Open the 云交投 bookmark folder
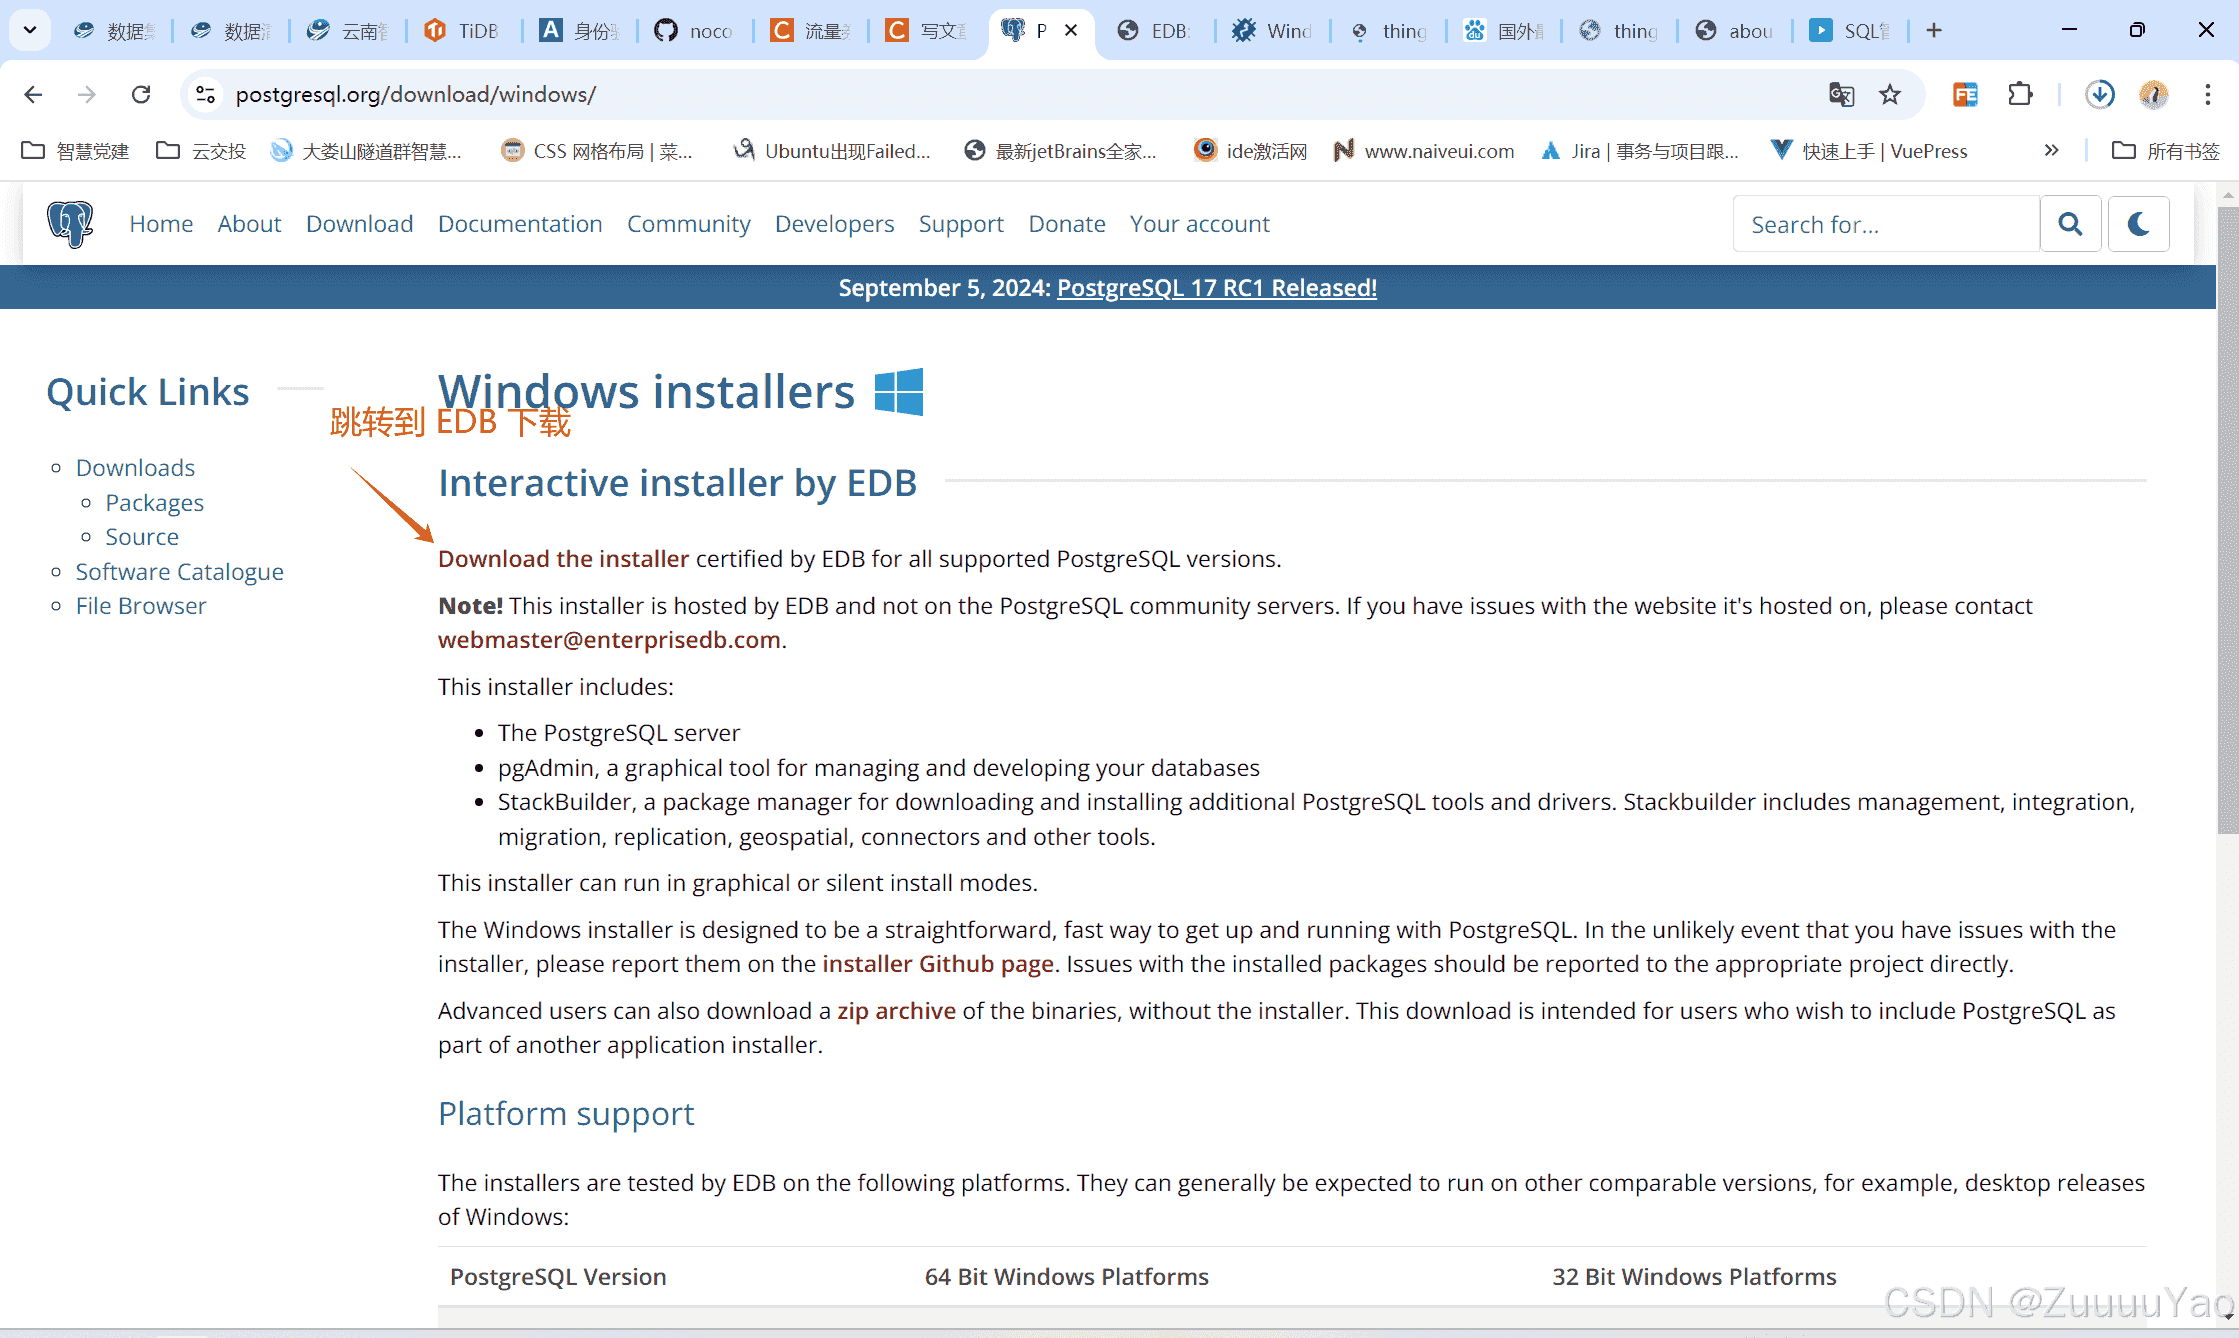 201,150
